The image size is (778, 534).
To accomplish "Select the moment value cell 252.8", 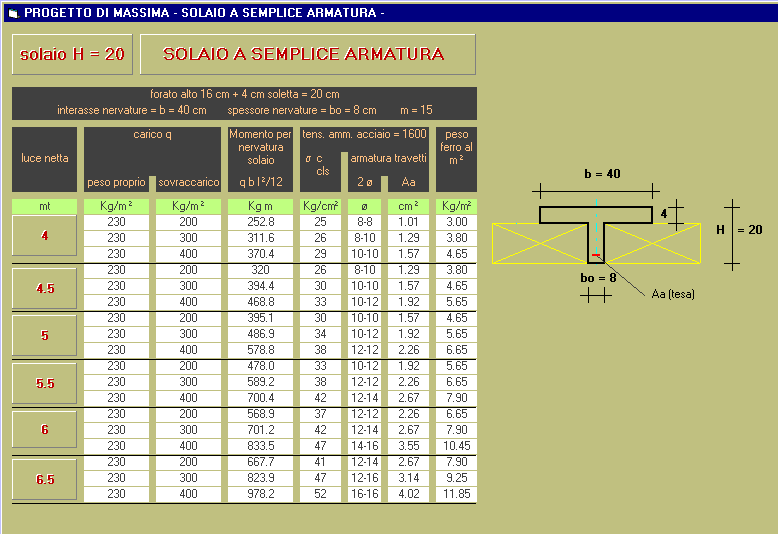I will tap(260, 222).
